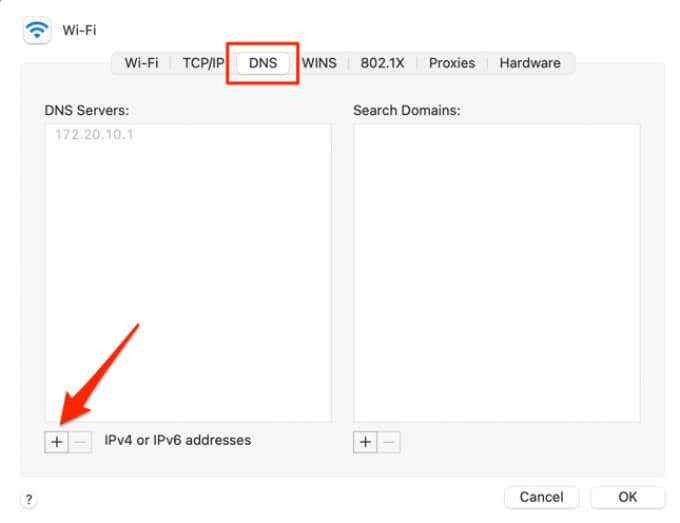Open the TCP/IP tab
This screenshot has height=523, width=680.
click(203, 63)
